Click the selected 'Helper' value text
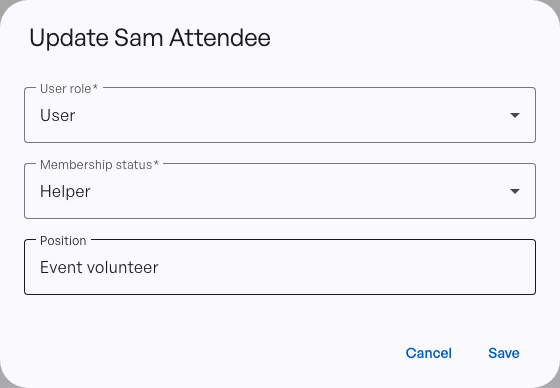 coord(65,191)
